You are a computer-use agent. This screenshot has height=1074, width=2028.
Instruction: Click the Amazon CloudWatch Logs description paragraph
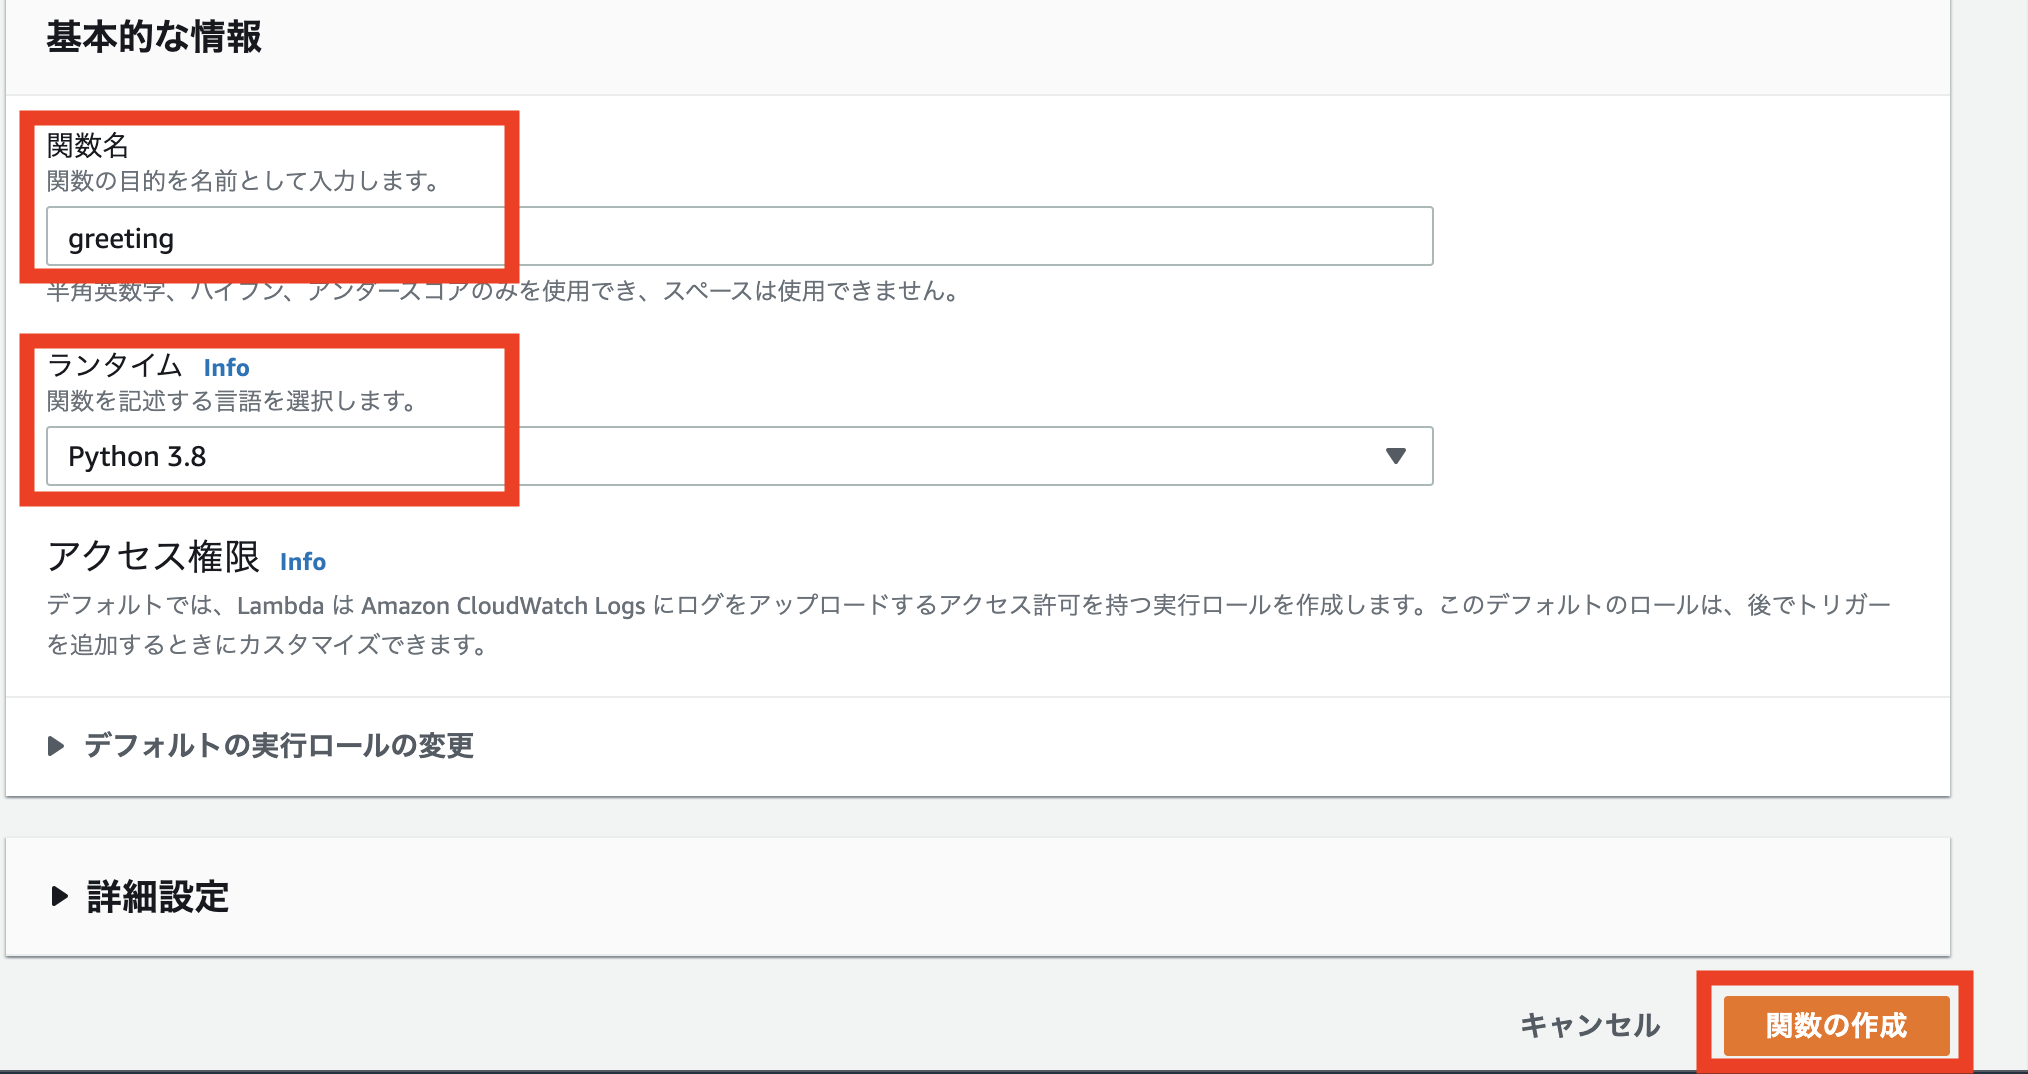coord(969,625)
